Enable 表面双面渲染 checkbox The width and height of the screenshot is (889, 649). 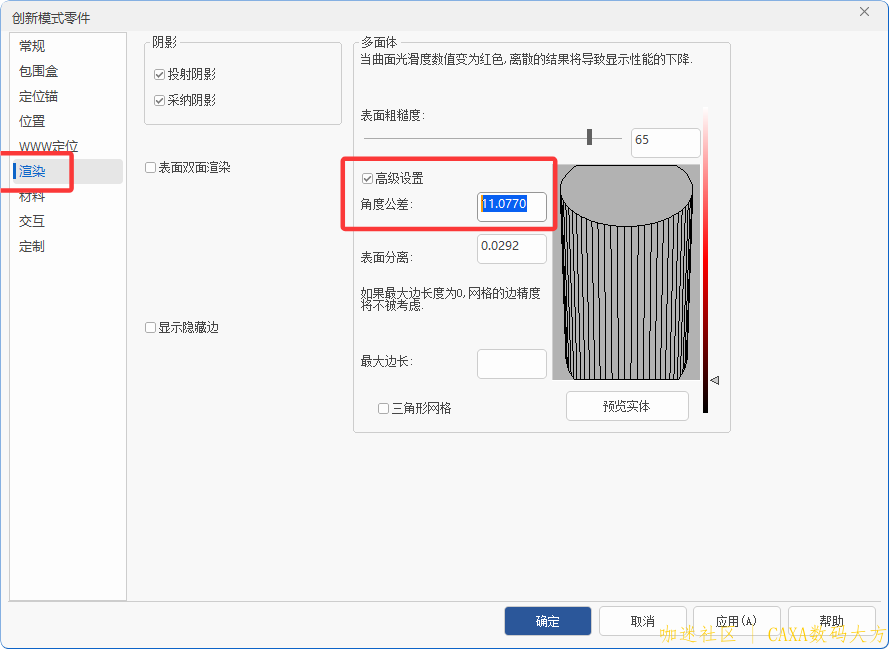(x=151, y=168)
